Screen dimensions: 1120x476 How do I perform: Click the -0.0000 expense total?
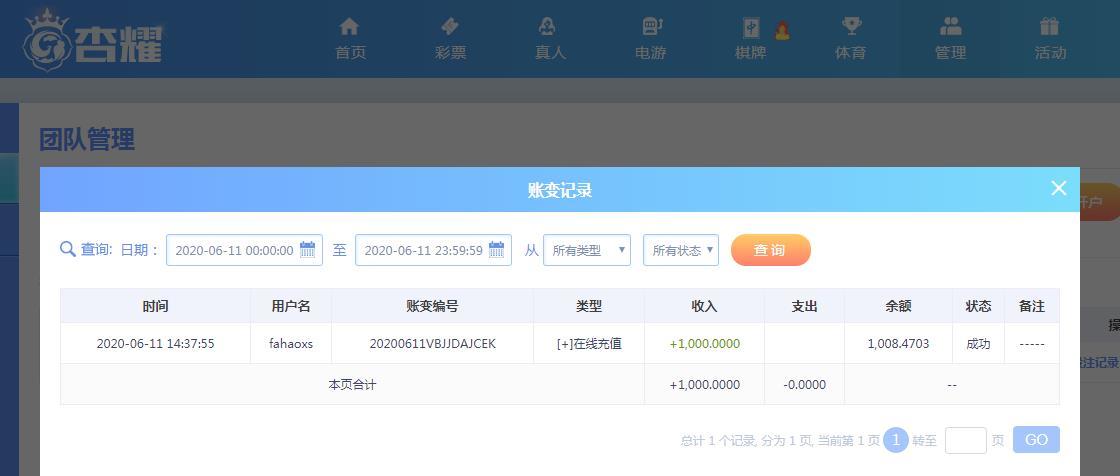[804, 385]
